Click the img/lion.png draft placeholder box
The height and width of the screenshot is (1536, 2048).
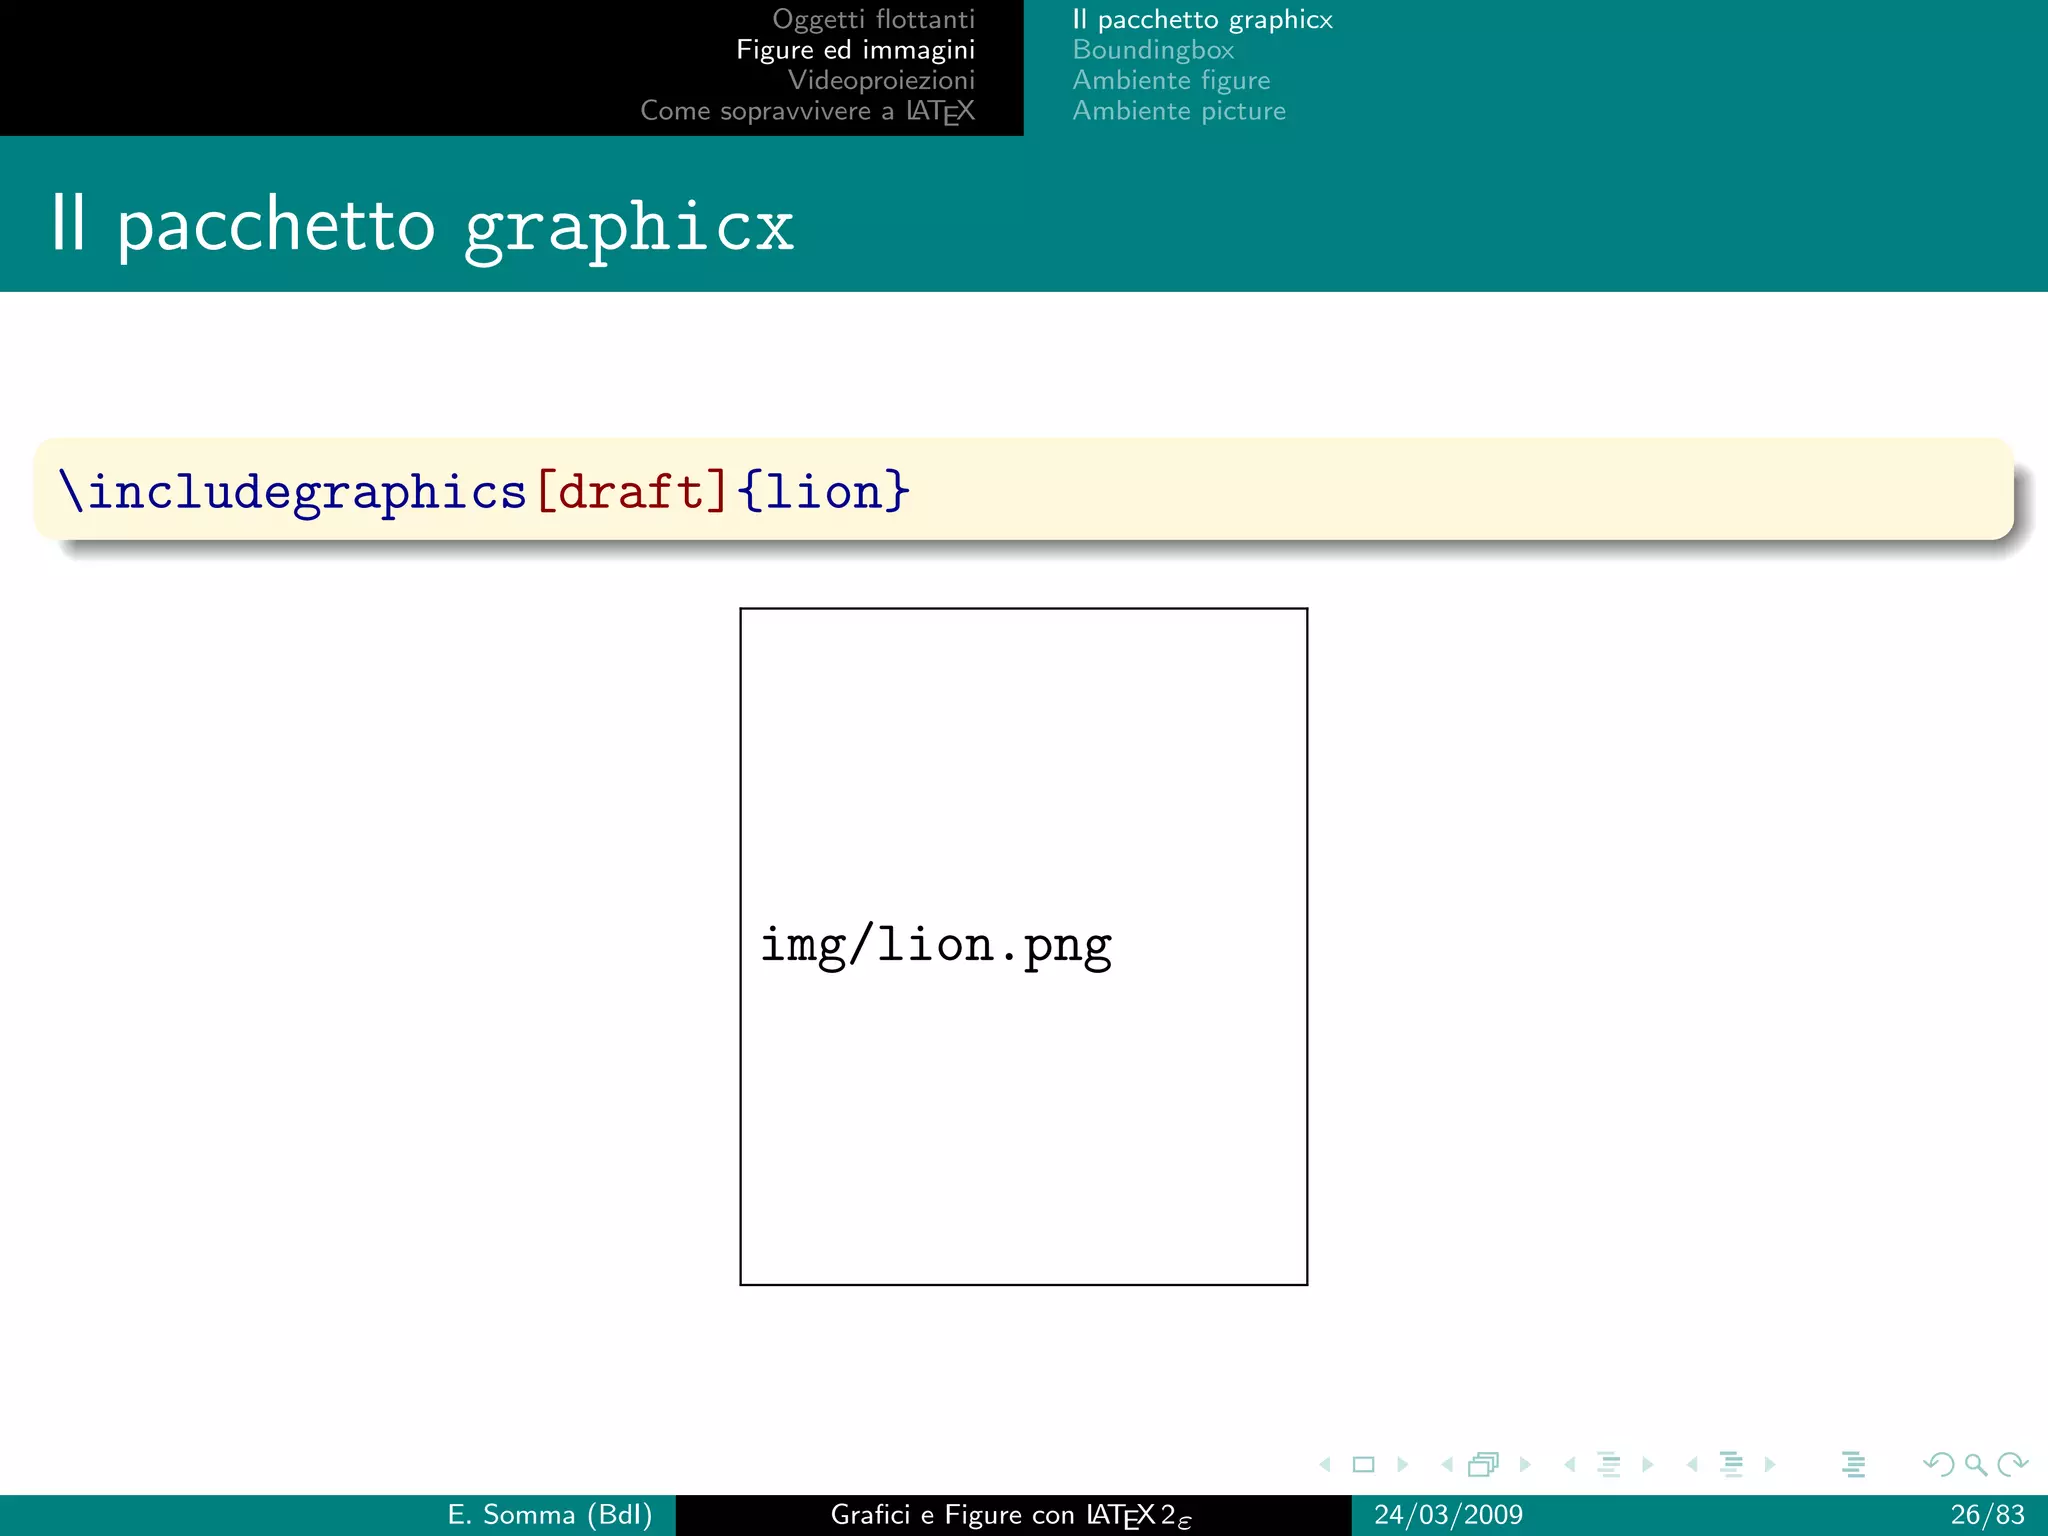(1023, 946)
